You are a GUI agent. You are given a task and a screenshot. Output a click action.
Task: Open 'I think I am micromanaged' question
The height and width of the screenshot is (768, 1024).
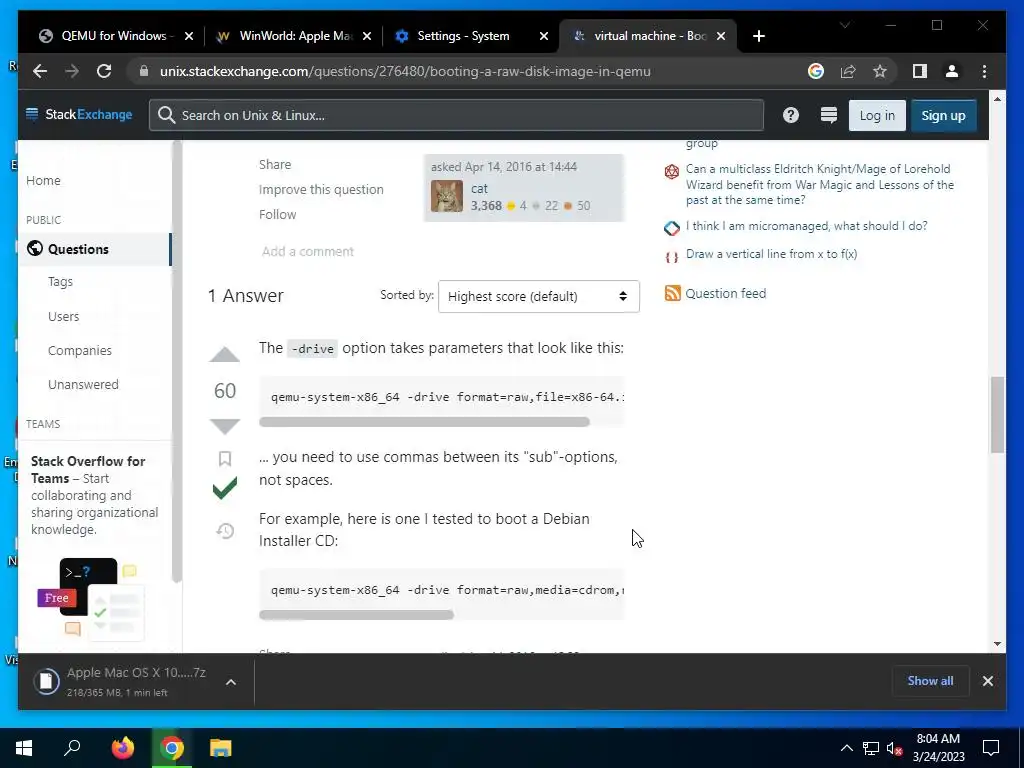pyautogui.click(x=807, y=226)
